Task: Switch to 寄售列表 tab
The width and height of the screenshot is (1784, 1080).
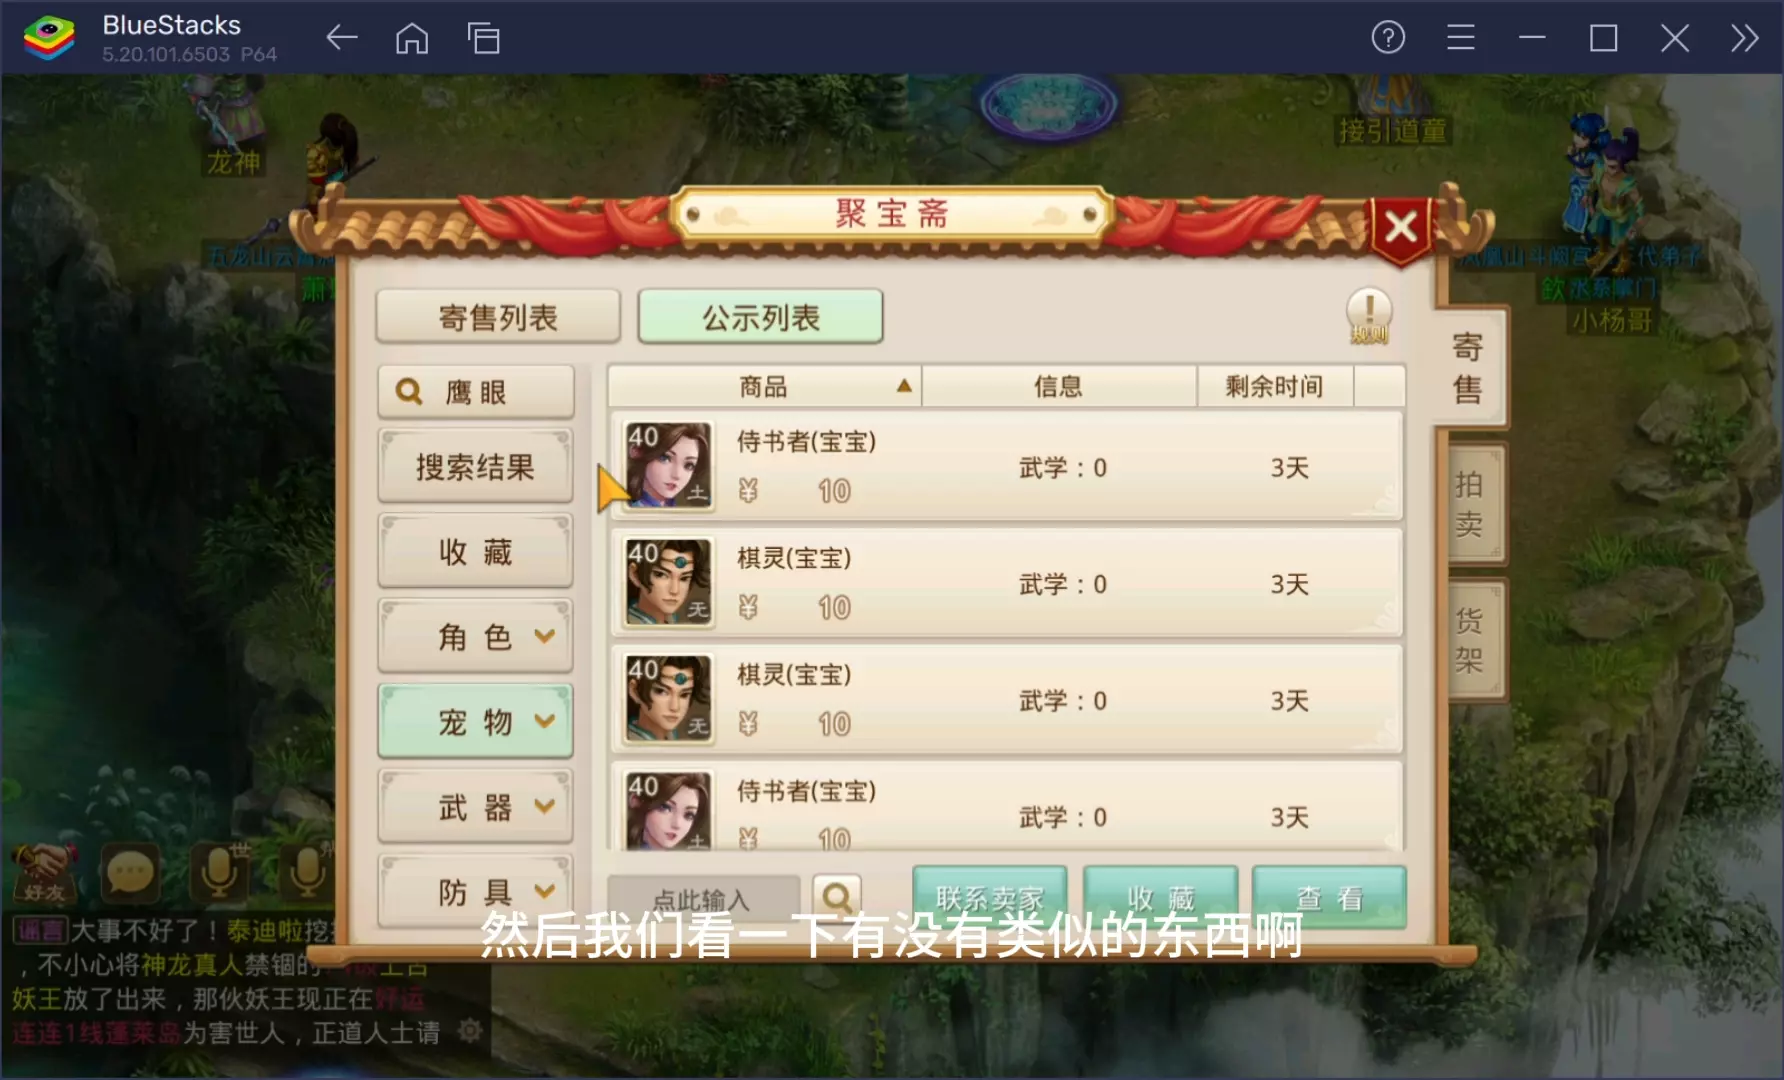Action: 498,317
